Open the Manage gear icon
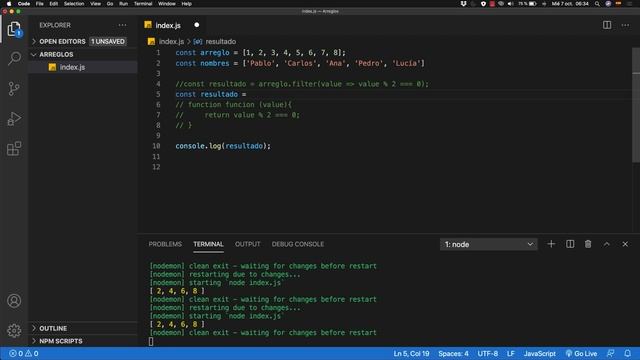This screenshot has width=640, height=360. (14, 331)
